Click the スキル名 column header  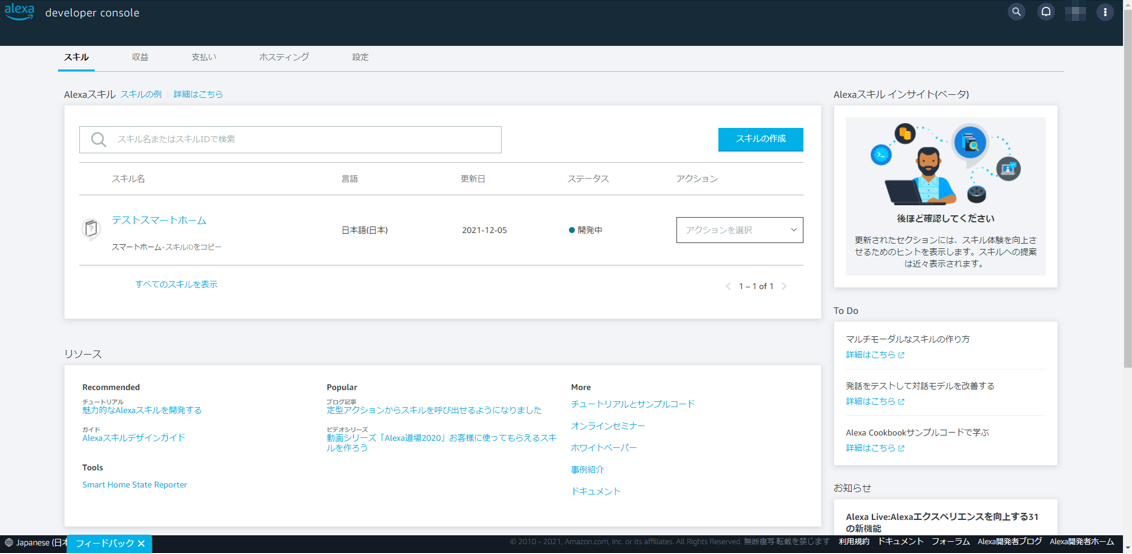coord(128,178)
